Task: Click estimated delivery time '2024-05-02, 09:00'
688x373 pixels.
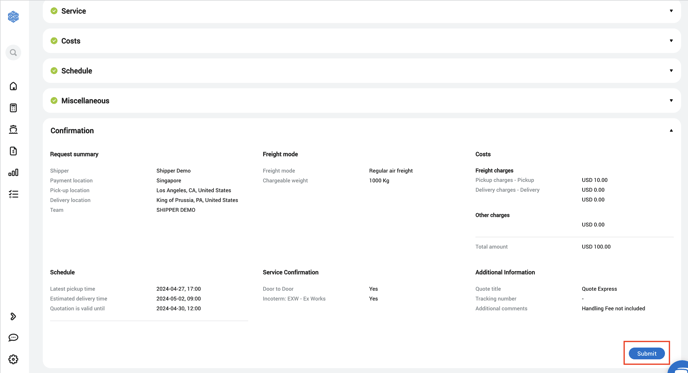Action: coord(179,298)
